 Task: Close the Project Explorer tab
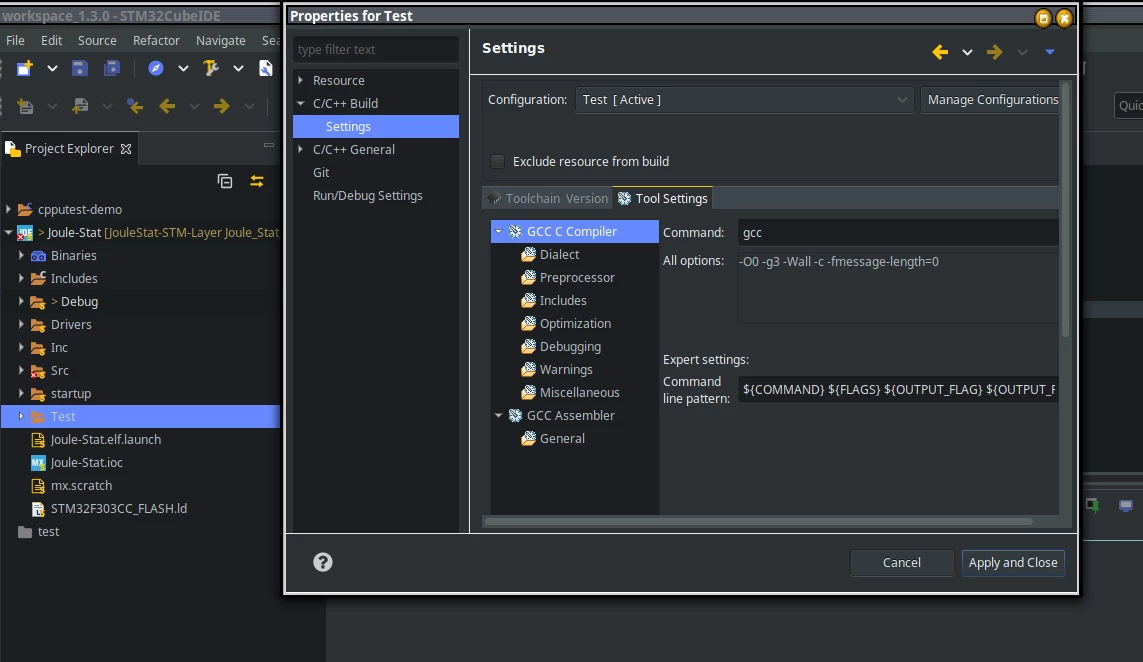125,149
